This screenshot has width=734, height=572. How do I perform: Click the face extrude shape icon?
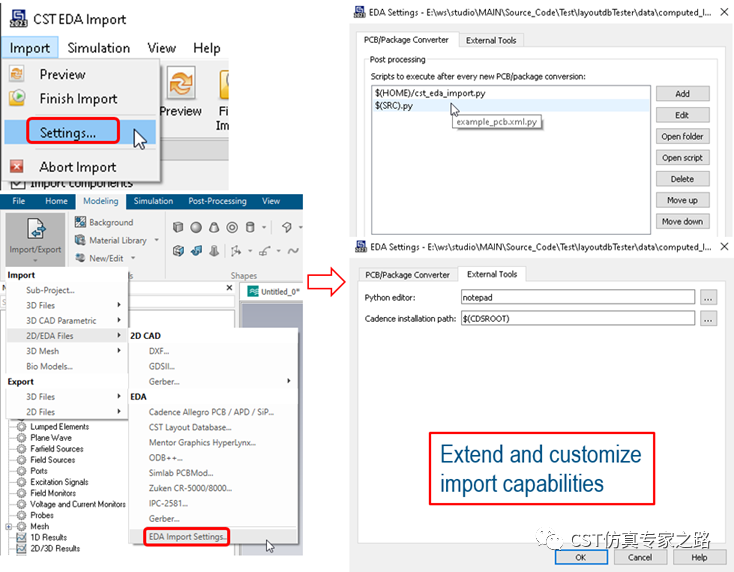pos(178,251)
